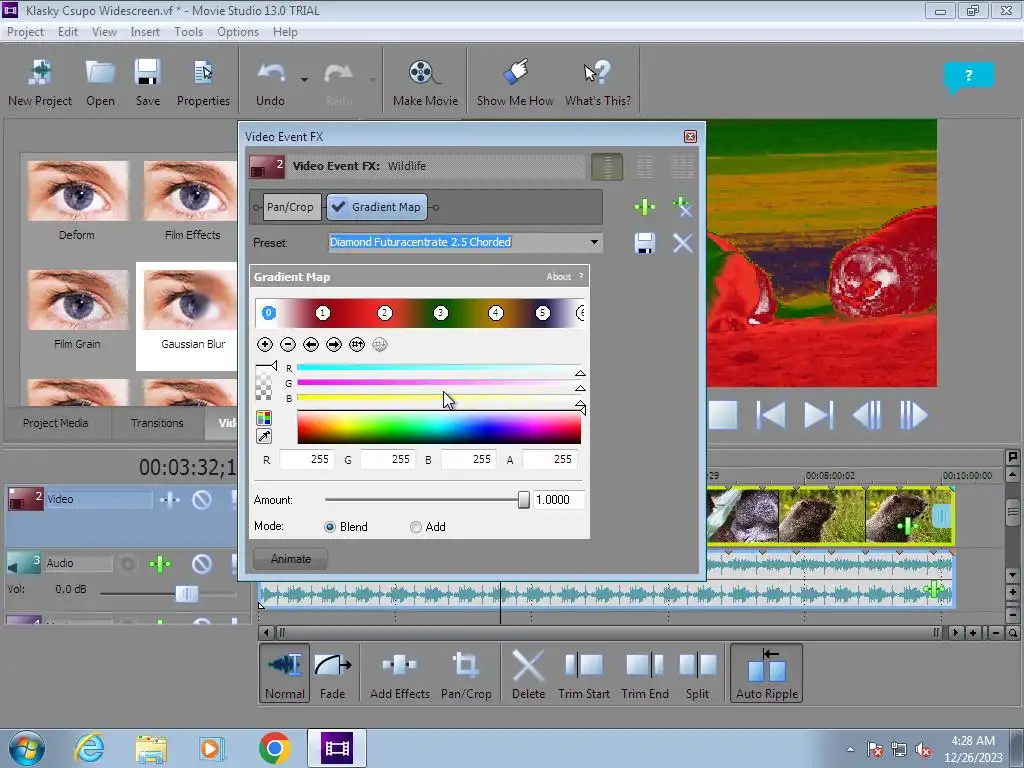Click the Amount slider handle

coord(524,500)
